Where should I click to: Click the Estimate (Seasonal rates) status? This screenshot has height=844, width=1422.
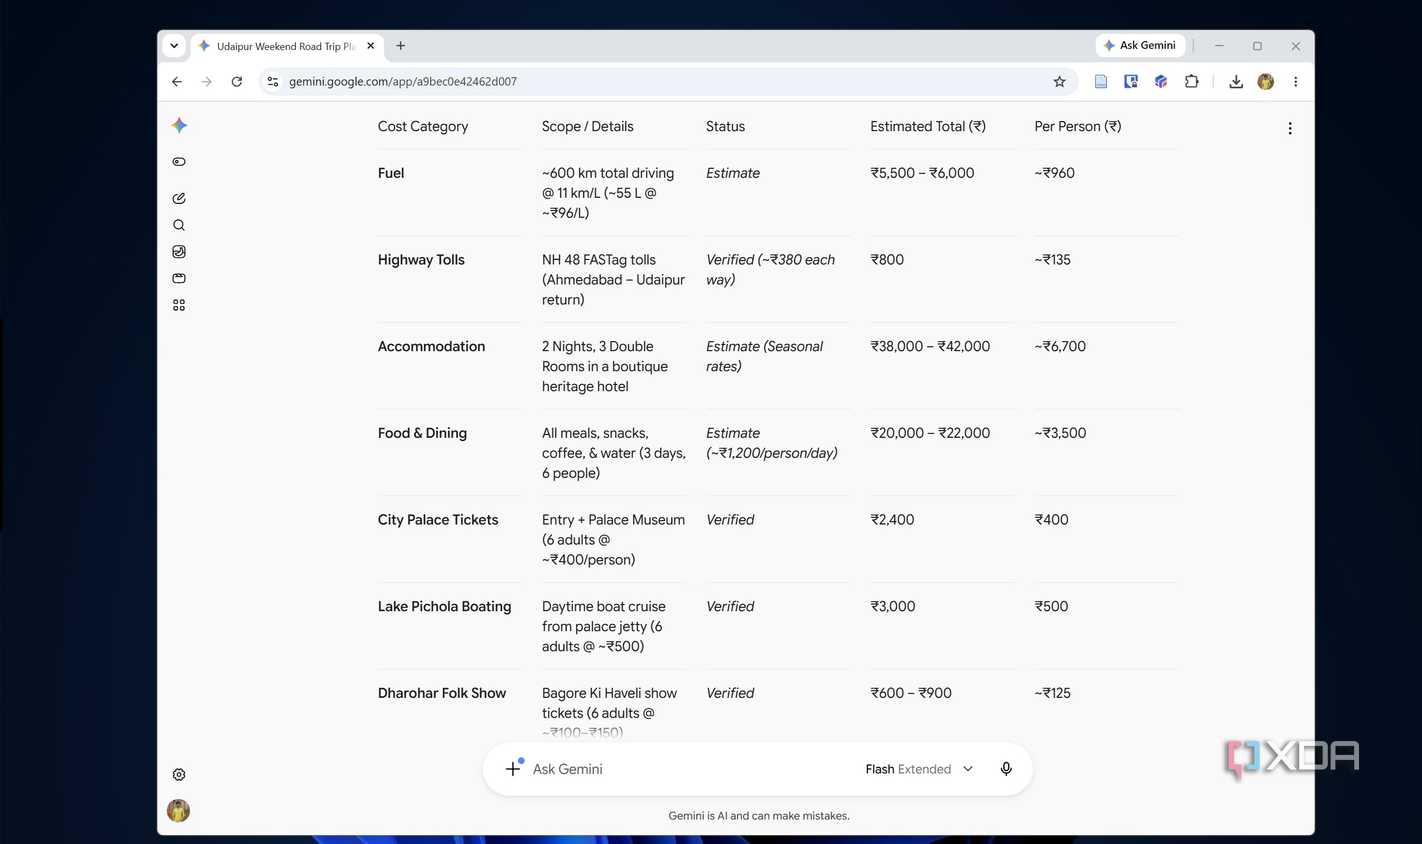(765, 357)
